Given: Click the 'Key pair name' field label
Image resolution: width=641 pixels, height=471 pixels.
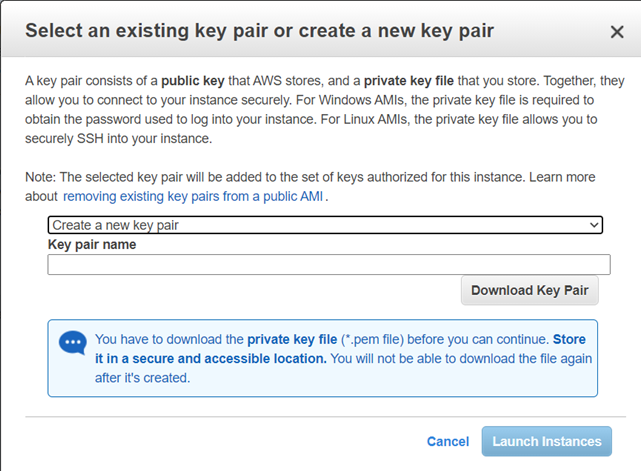Looking at the screenshot, I should [x=92, y=244].
